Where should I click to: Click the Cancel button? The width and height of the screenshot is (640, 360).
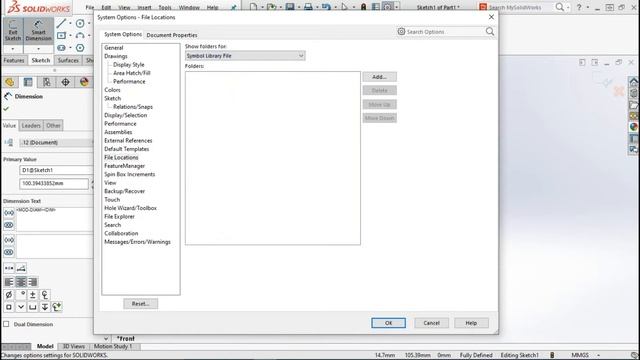coord(431,323)
